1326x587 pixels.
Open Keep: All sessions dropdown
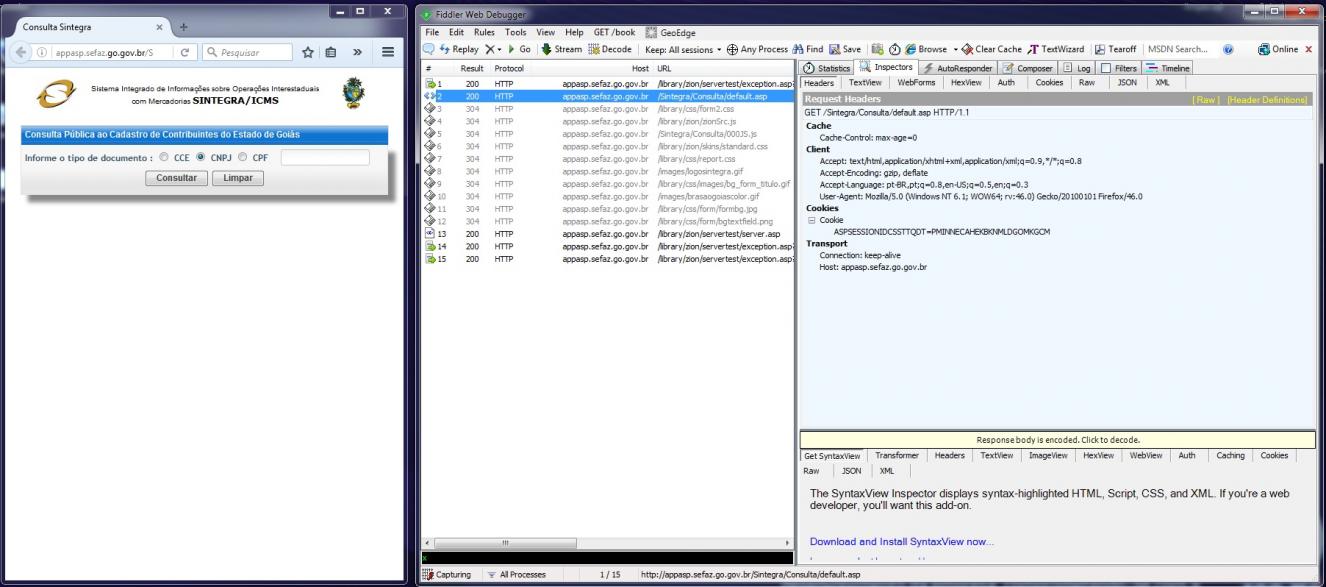685,48
